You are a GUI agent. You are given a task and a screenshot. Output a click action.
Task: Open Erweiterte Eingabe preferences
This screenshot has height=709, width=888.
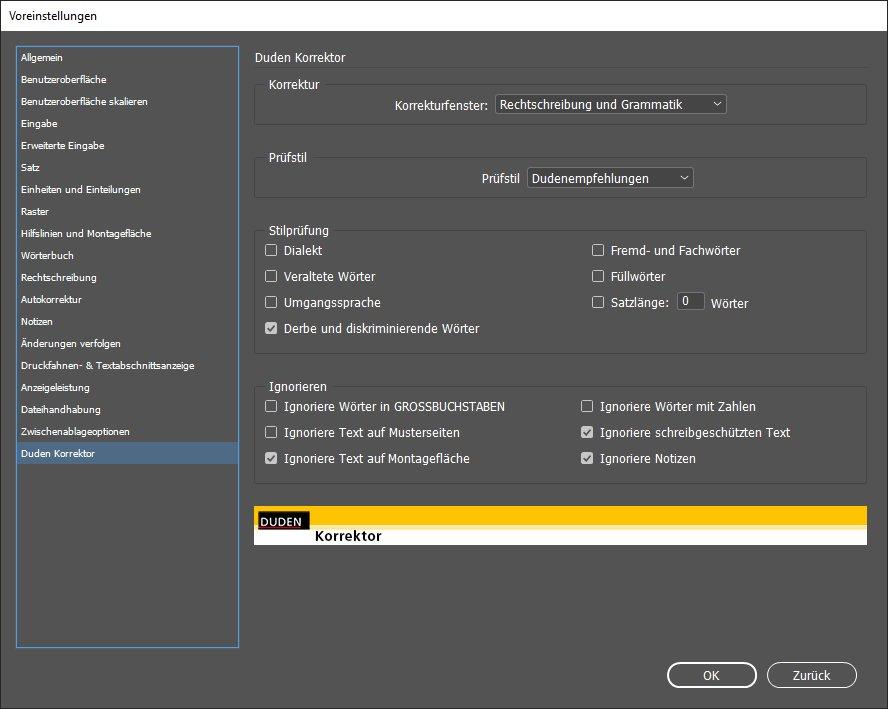coord(127,146)
